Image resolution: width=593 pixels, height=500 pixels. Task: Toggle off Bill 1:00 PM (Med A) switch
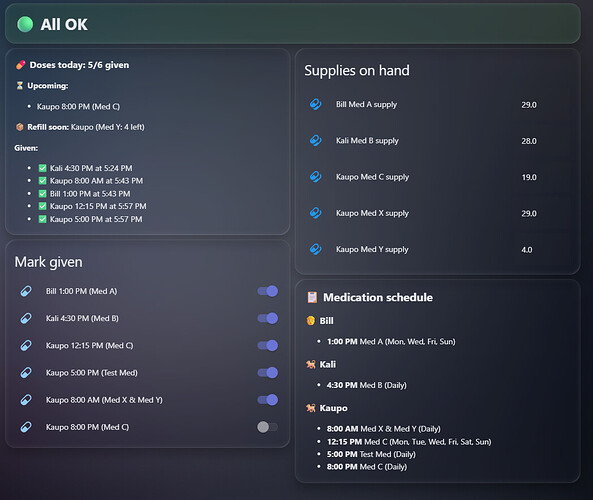click(x=267, y=291)
